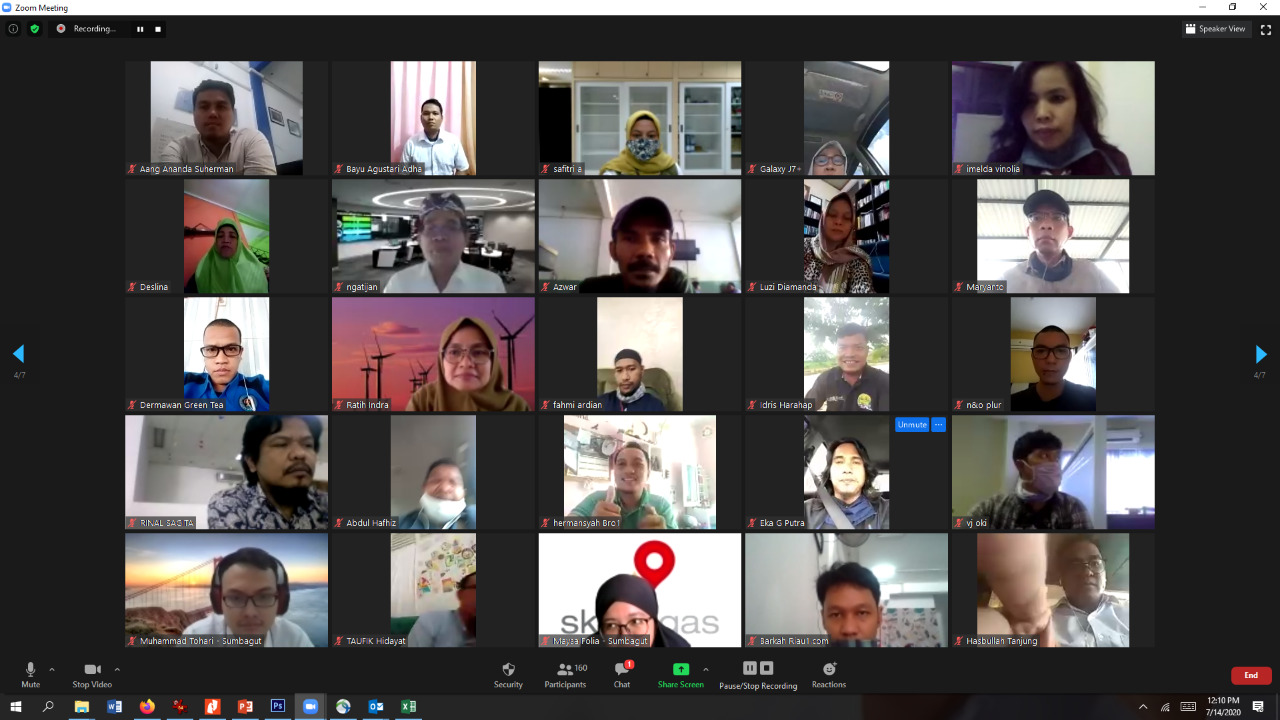Enter full screen mode using top-right icon
The width and height of the screenshot is (1280, 720).
pyautogui.click(x=1265, y=29)
